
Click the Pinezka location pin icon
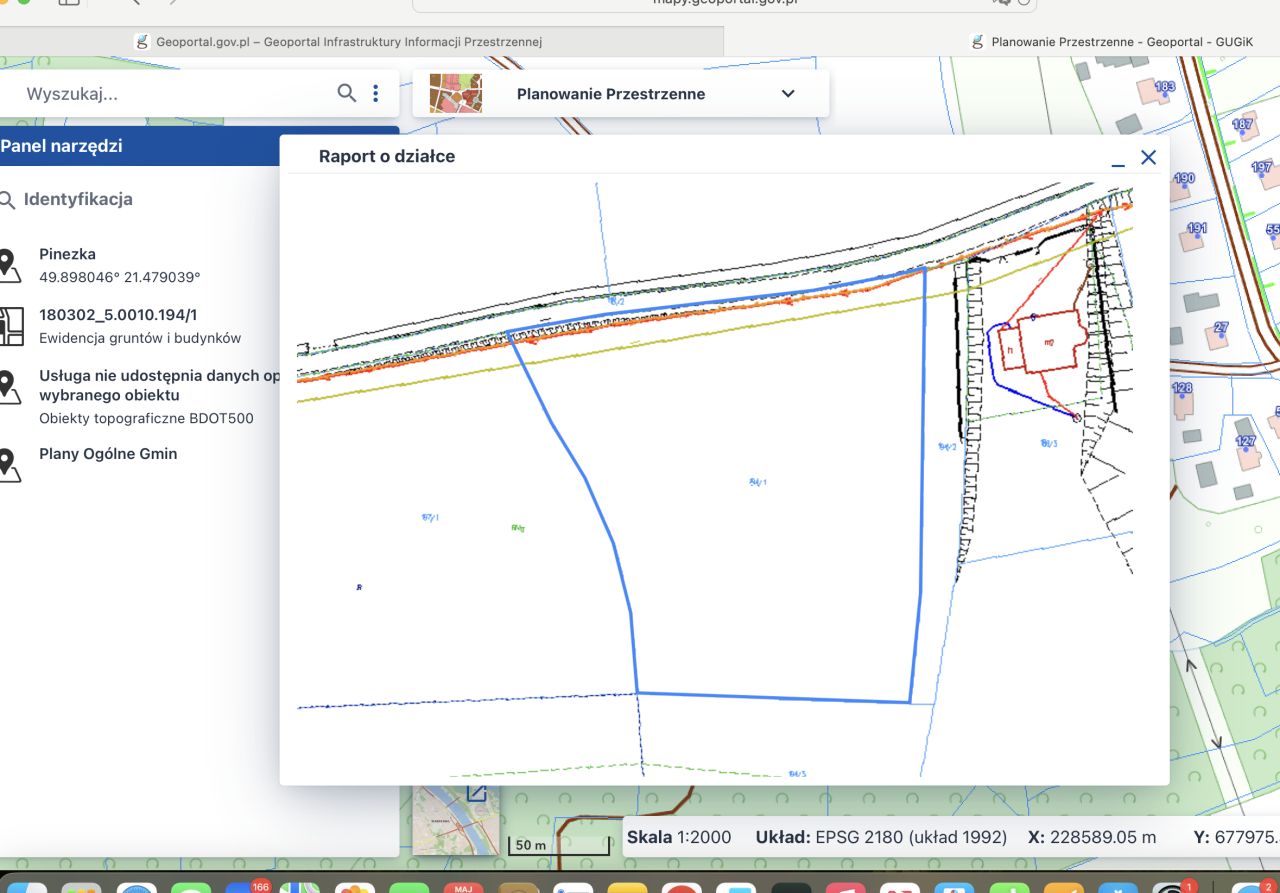(x=8, y=265)
